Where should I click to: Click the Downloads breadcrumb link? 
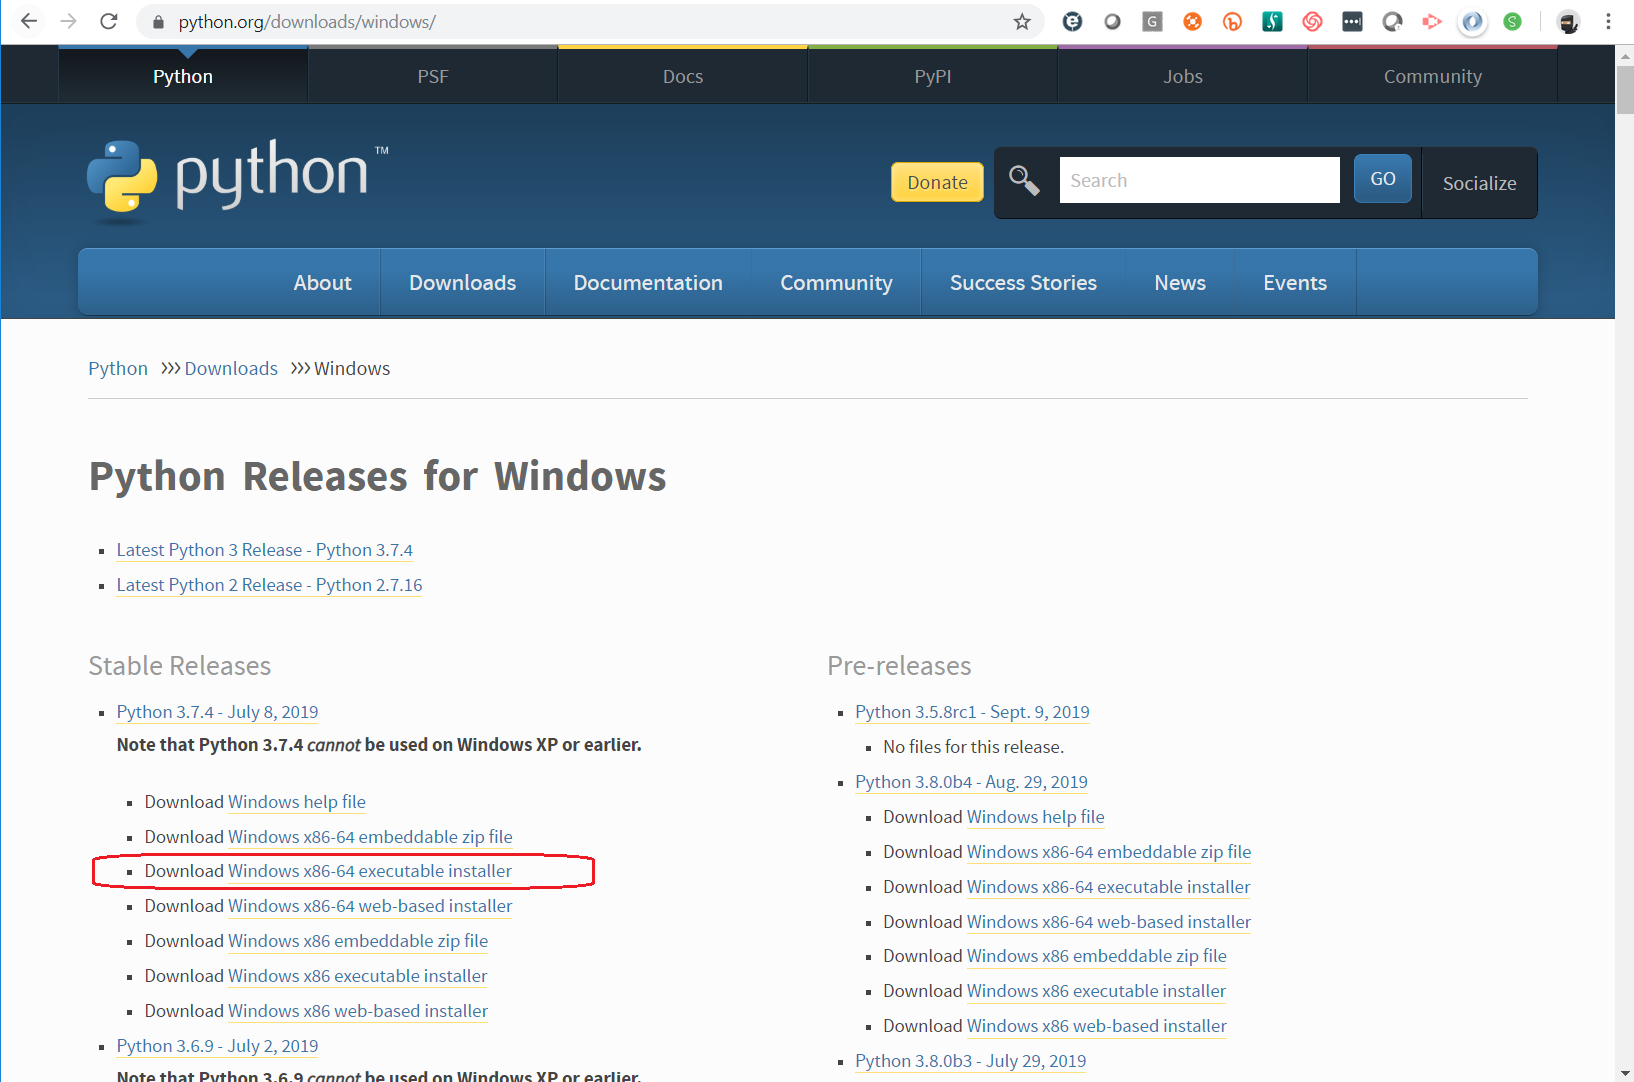coord(231,368)
